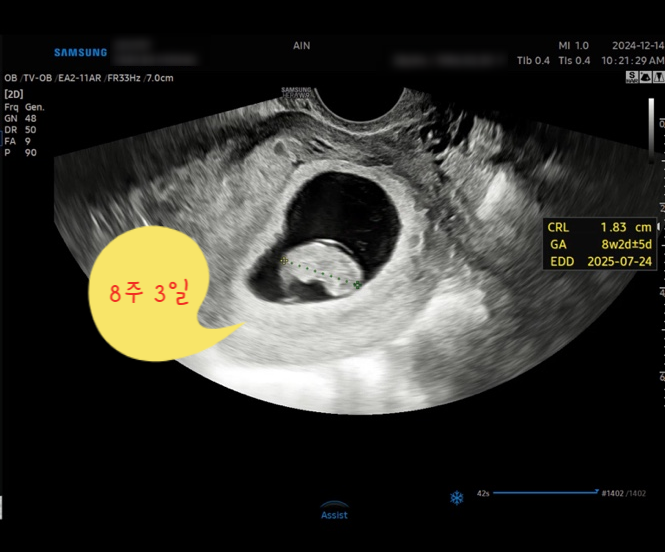Click the #1402 /1402 frame counter
Viewport: 665px width, 552px height.
click(x=623, y=493)
